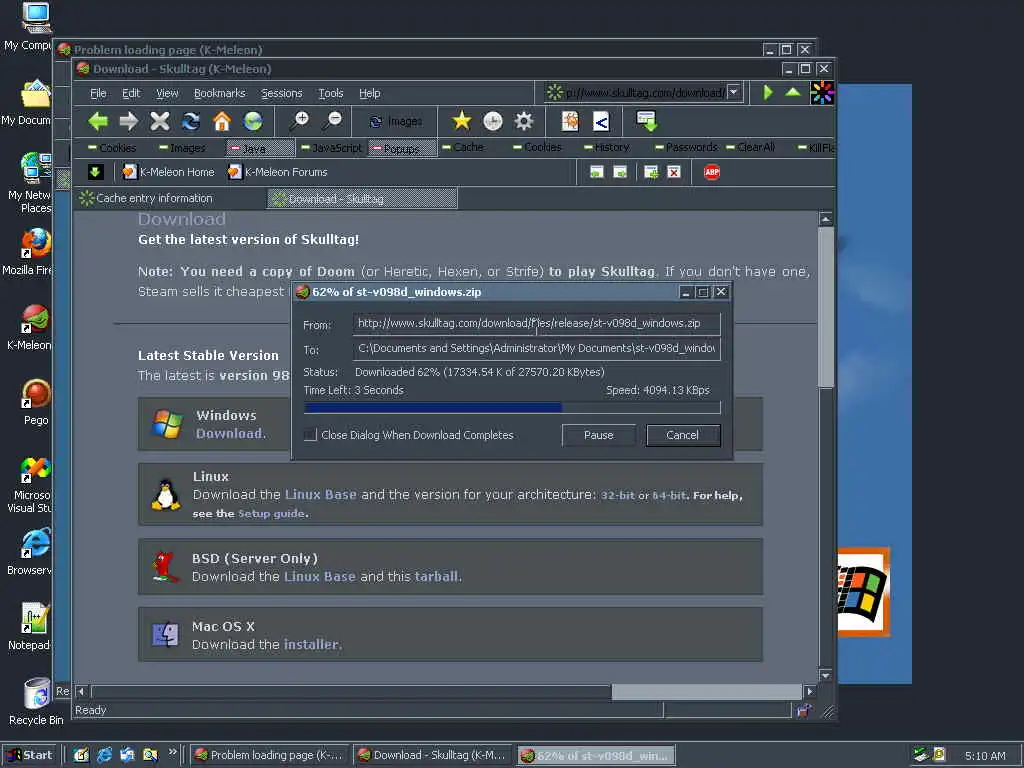Open history with the clock icon
Screen dimensions: 1024x768
pyautogui.click(x=493, y=121)
